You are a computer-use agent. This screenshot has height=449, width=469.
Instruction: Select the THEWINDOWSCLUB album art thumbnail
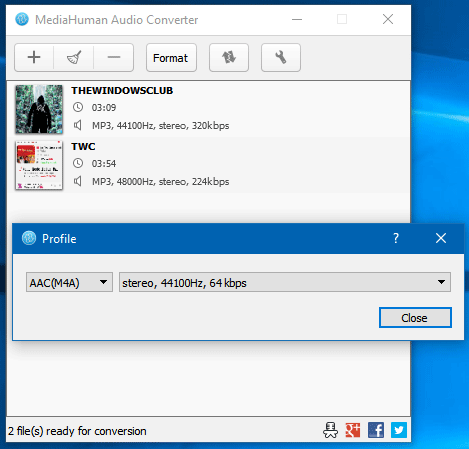coord(39,109)
